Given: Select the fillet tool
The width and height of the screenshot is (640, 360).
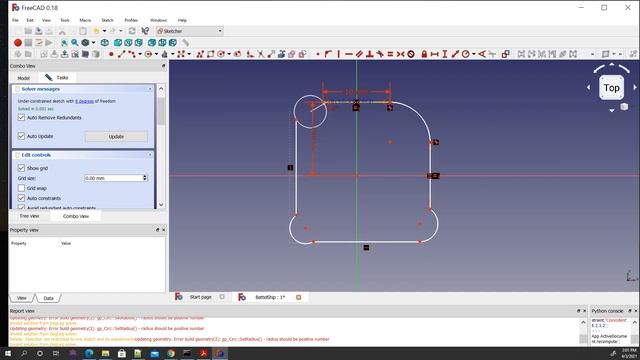Looking at the screenshot, I should [250, 54].
